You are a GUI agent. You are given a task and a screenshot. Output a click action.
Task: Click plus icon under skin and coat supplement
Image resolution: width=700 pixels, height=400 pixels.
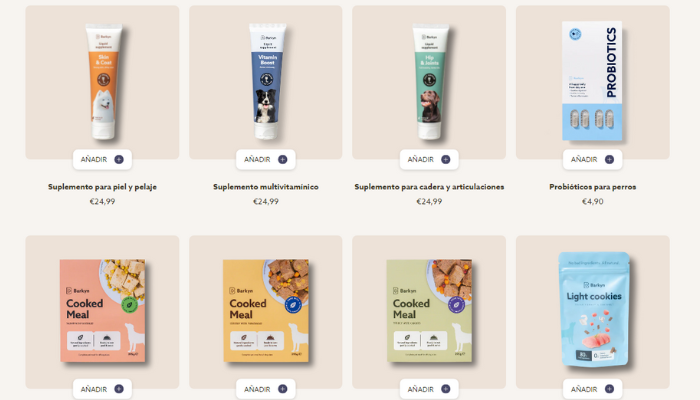tap(119, 159)
